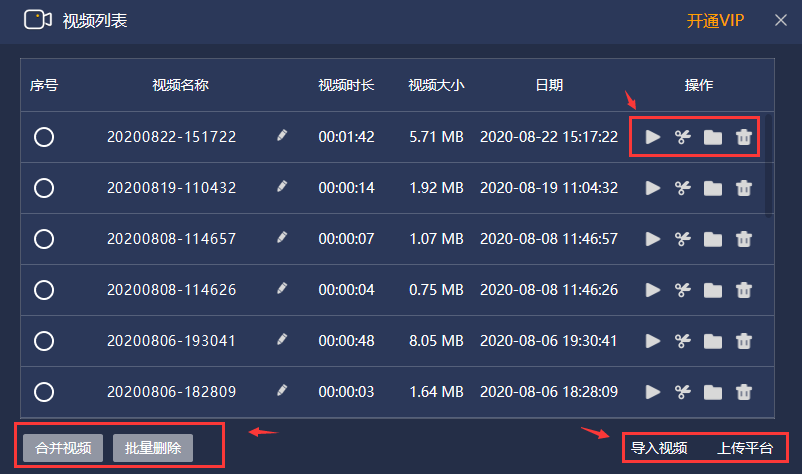Image resolution: width=802 pixels, height=474 pixels.
Task: Click the size value 0.75 MB
Action: (x=436, y=290)
